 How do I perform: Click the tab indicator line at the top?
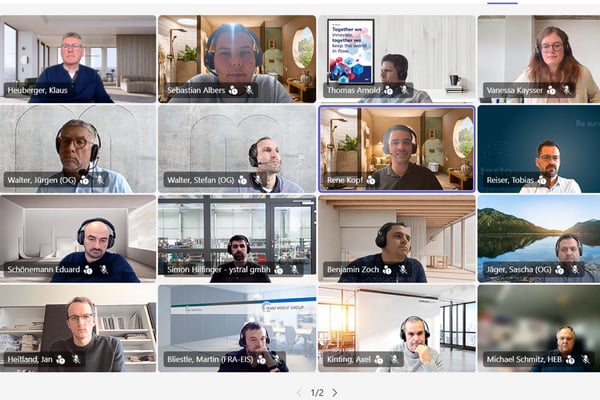[x=502, y=3]
